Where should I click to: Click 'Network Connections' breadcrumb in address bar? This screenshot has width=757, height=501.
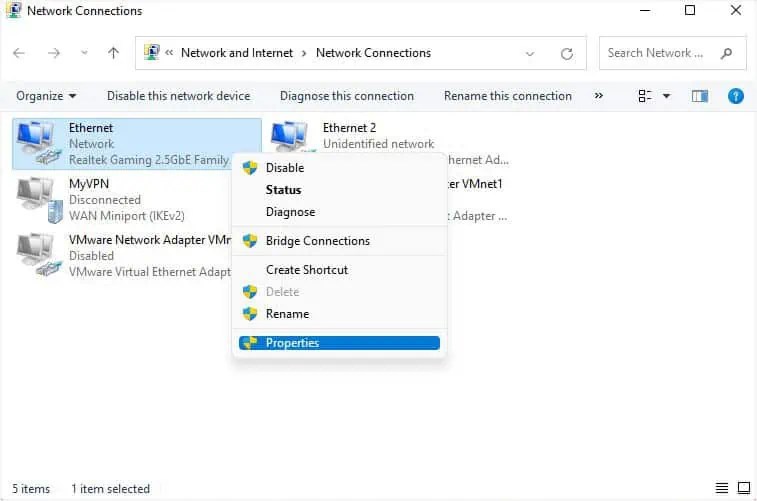coord(373,53)
